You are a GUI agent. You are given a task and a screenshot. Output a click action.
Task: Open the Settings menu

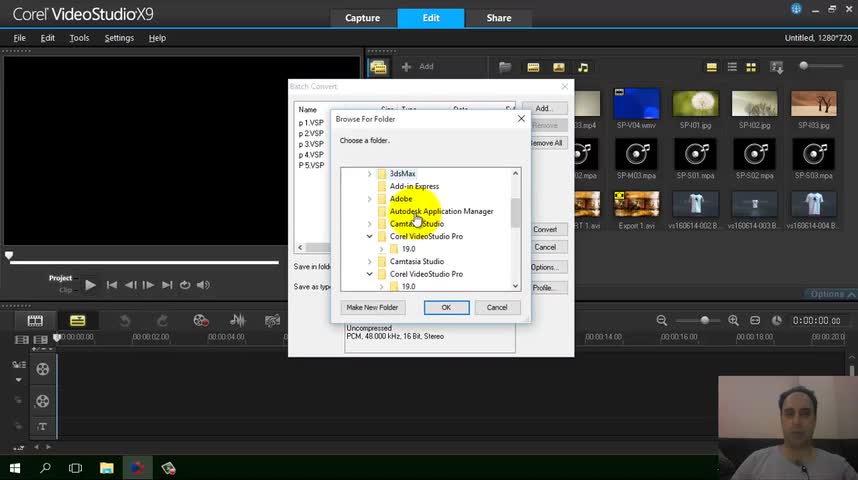119,38
